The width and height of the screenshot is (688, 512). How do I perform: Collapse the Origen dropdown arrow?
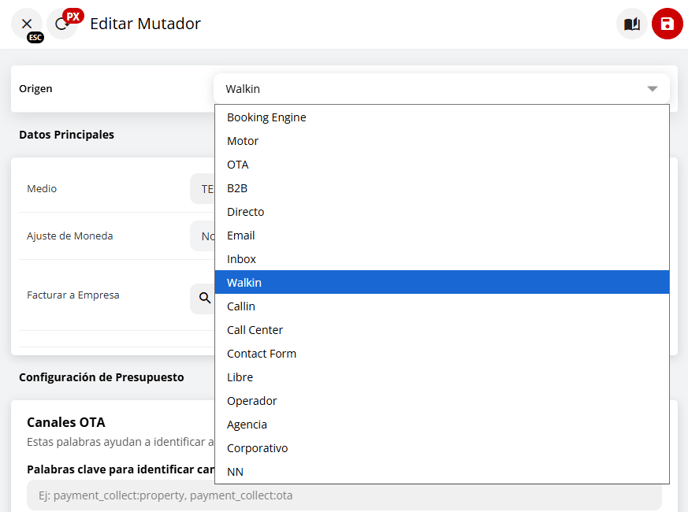652,89
